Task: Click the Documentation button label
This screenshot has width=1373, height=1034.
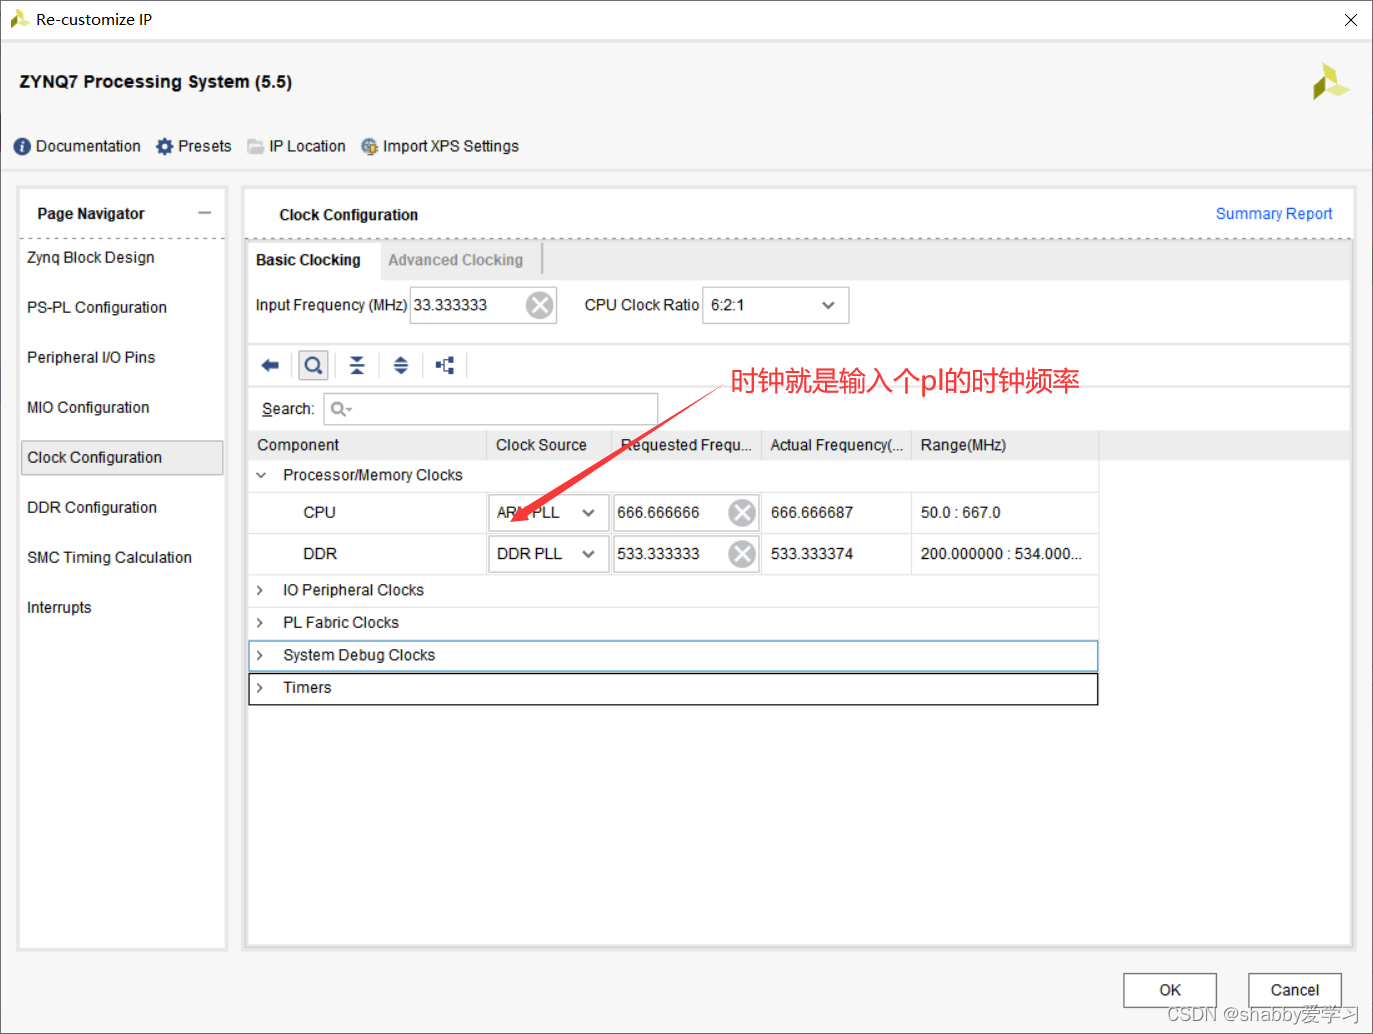Action: coord(88,146)
